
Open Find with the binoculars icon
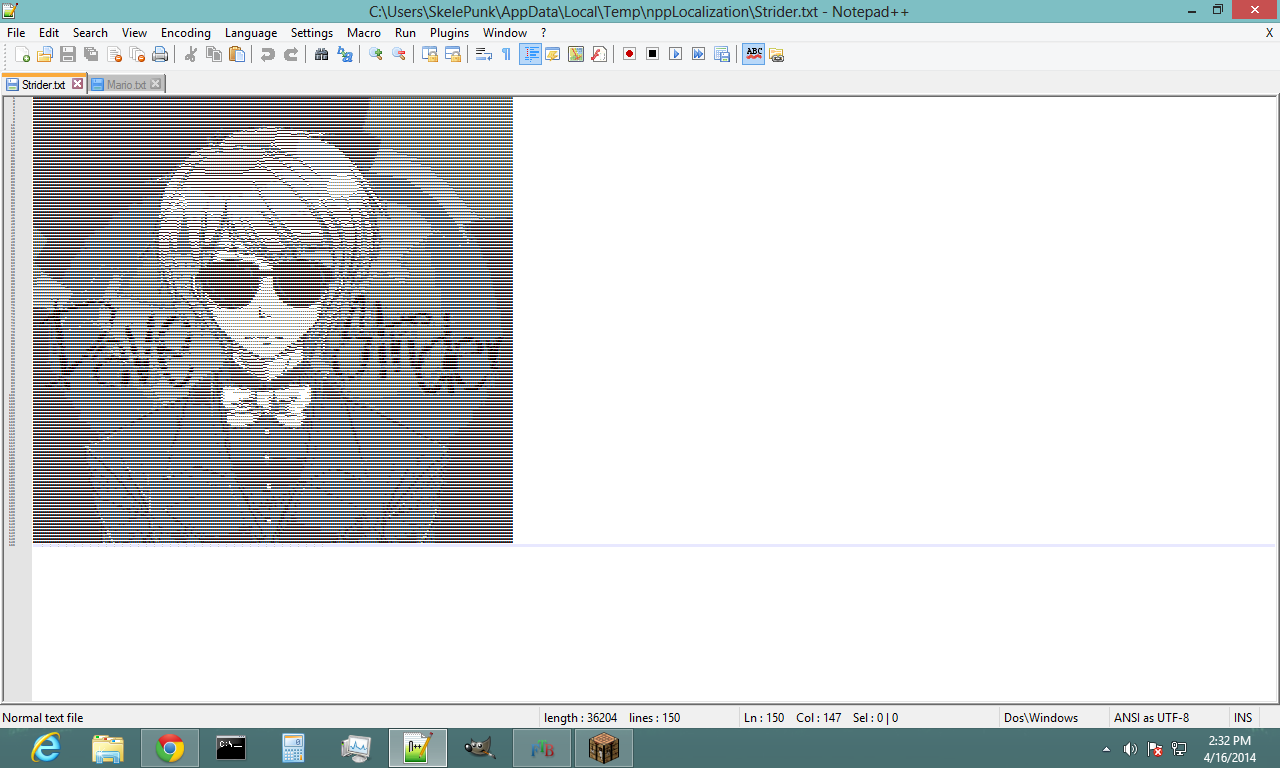pyautogui.click(x=321, y=54)
